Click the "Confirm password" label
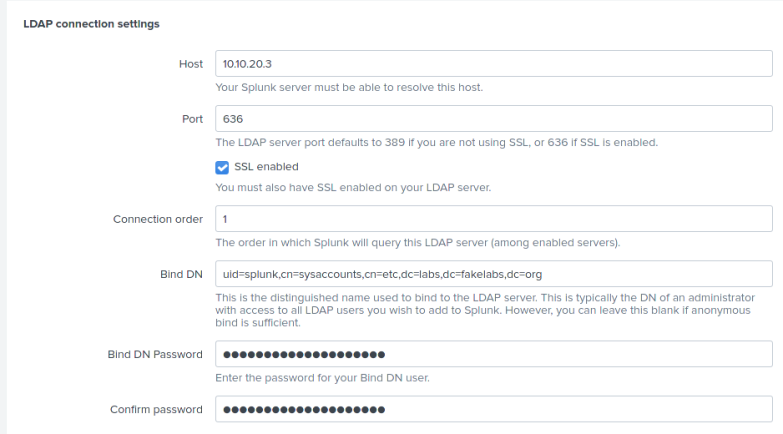 point(156,409)
